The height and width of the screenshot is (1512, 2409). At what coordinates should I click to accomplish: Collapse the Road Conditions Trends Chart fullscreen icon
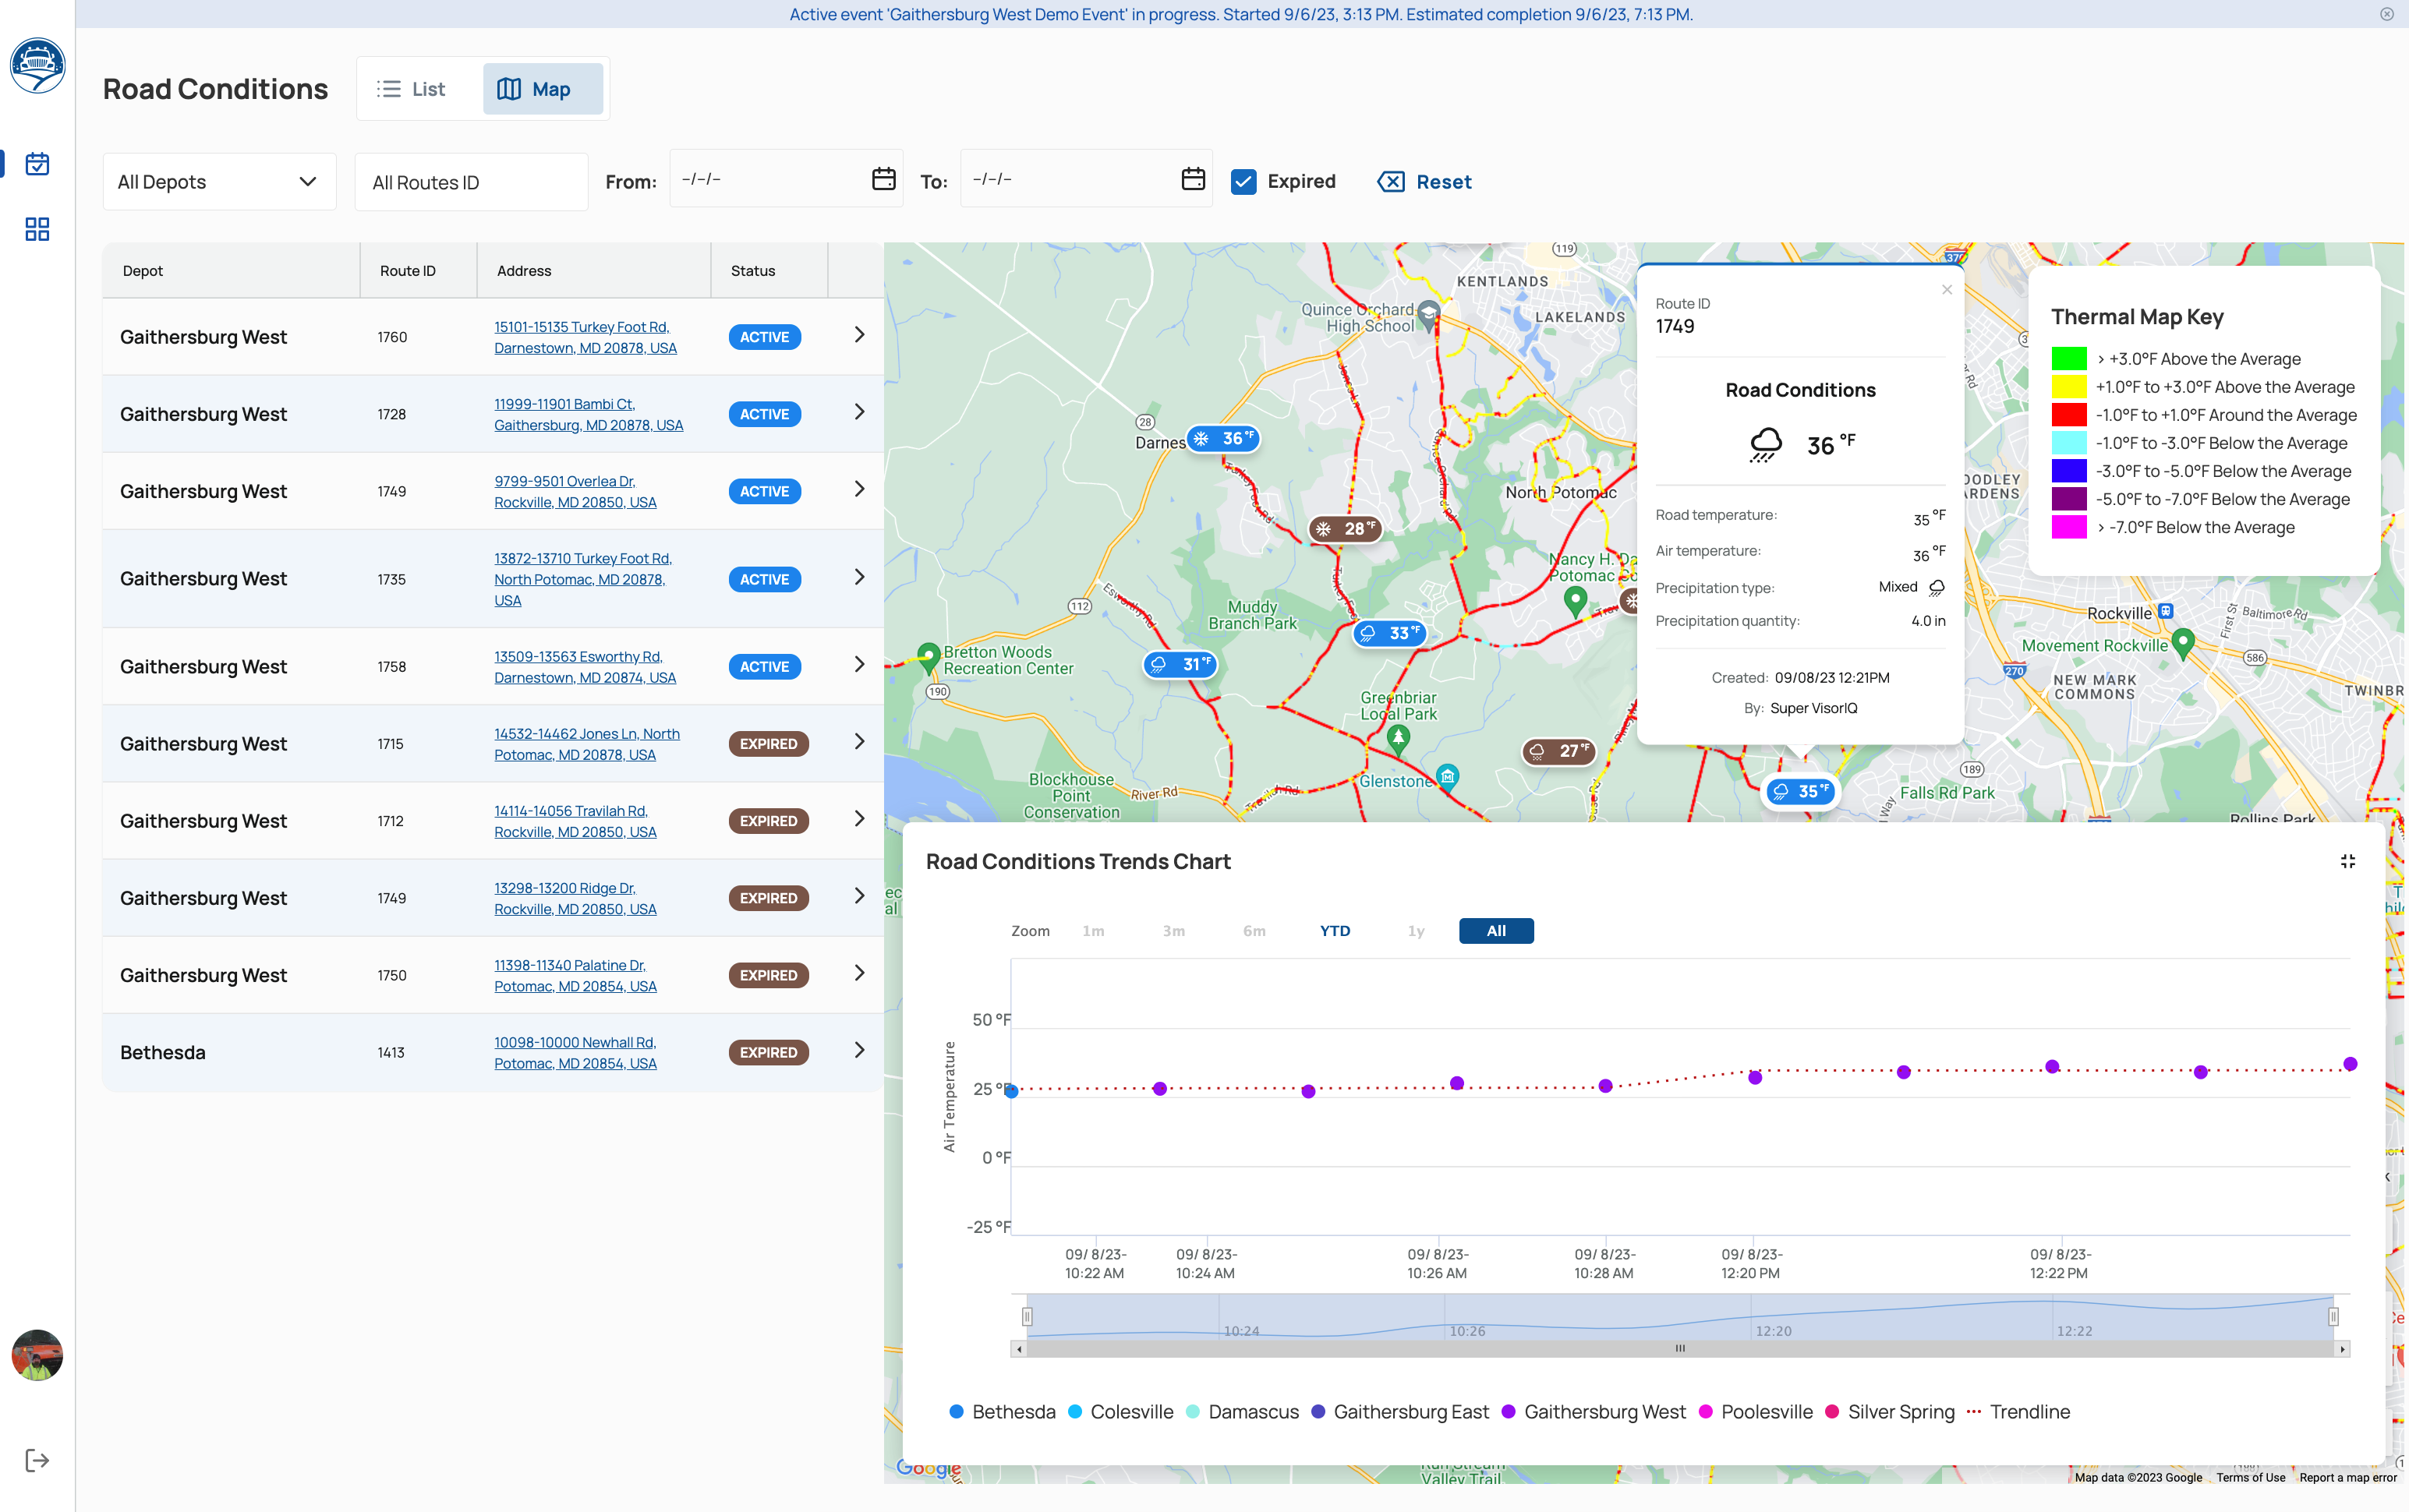[2348, 861]
